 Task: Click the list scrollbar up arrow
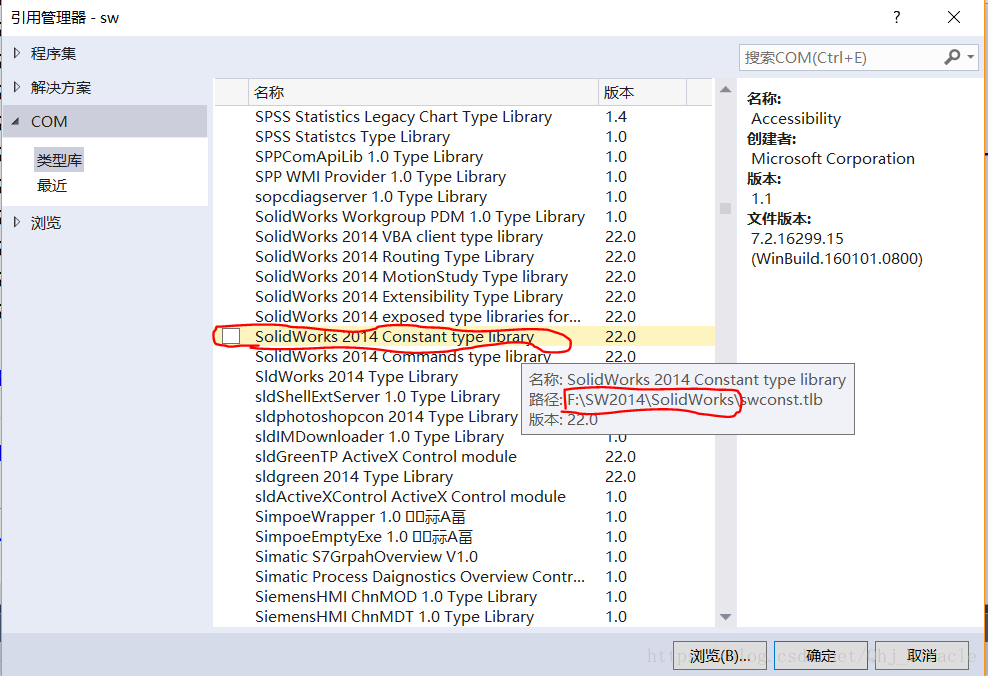click(x=725, y=89)
